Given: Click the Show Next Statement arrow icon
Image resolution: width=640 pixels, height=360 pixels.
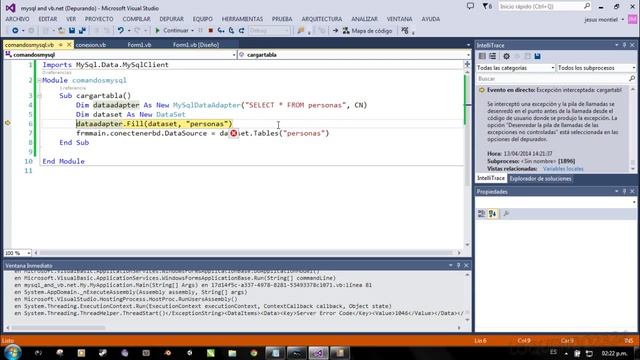Looking at the screenshot, I should coord(335,31).
